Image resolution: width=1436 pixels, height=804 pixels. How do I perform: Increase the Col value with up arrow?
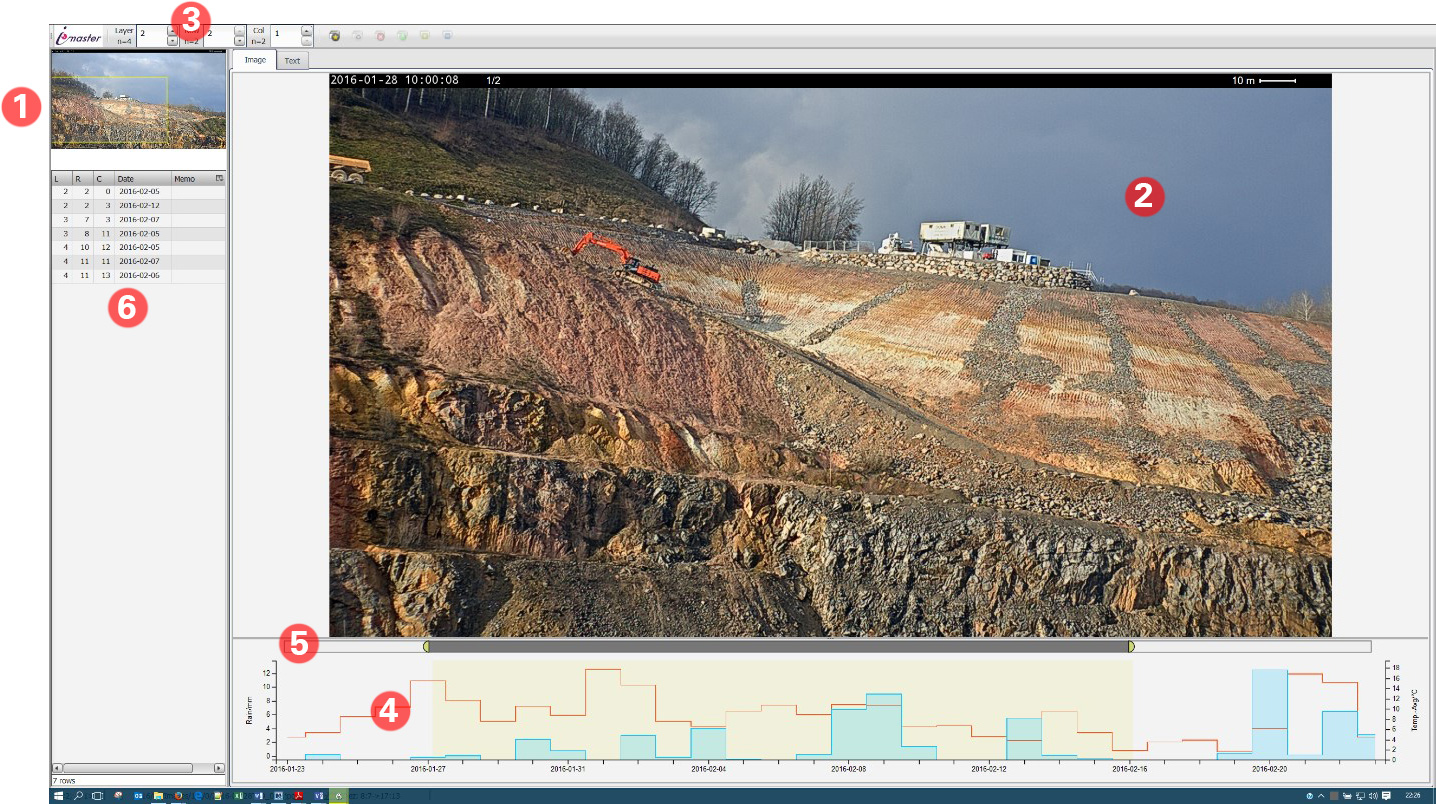pyautogui.click(x=306, y=30)
